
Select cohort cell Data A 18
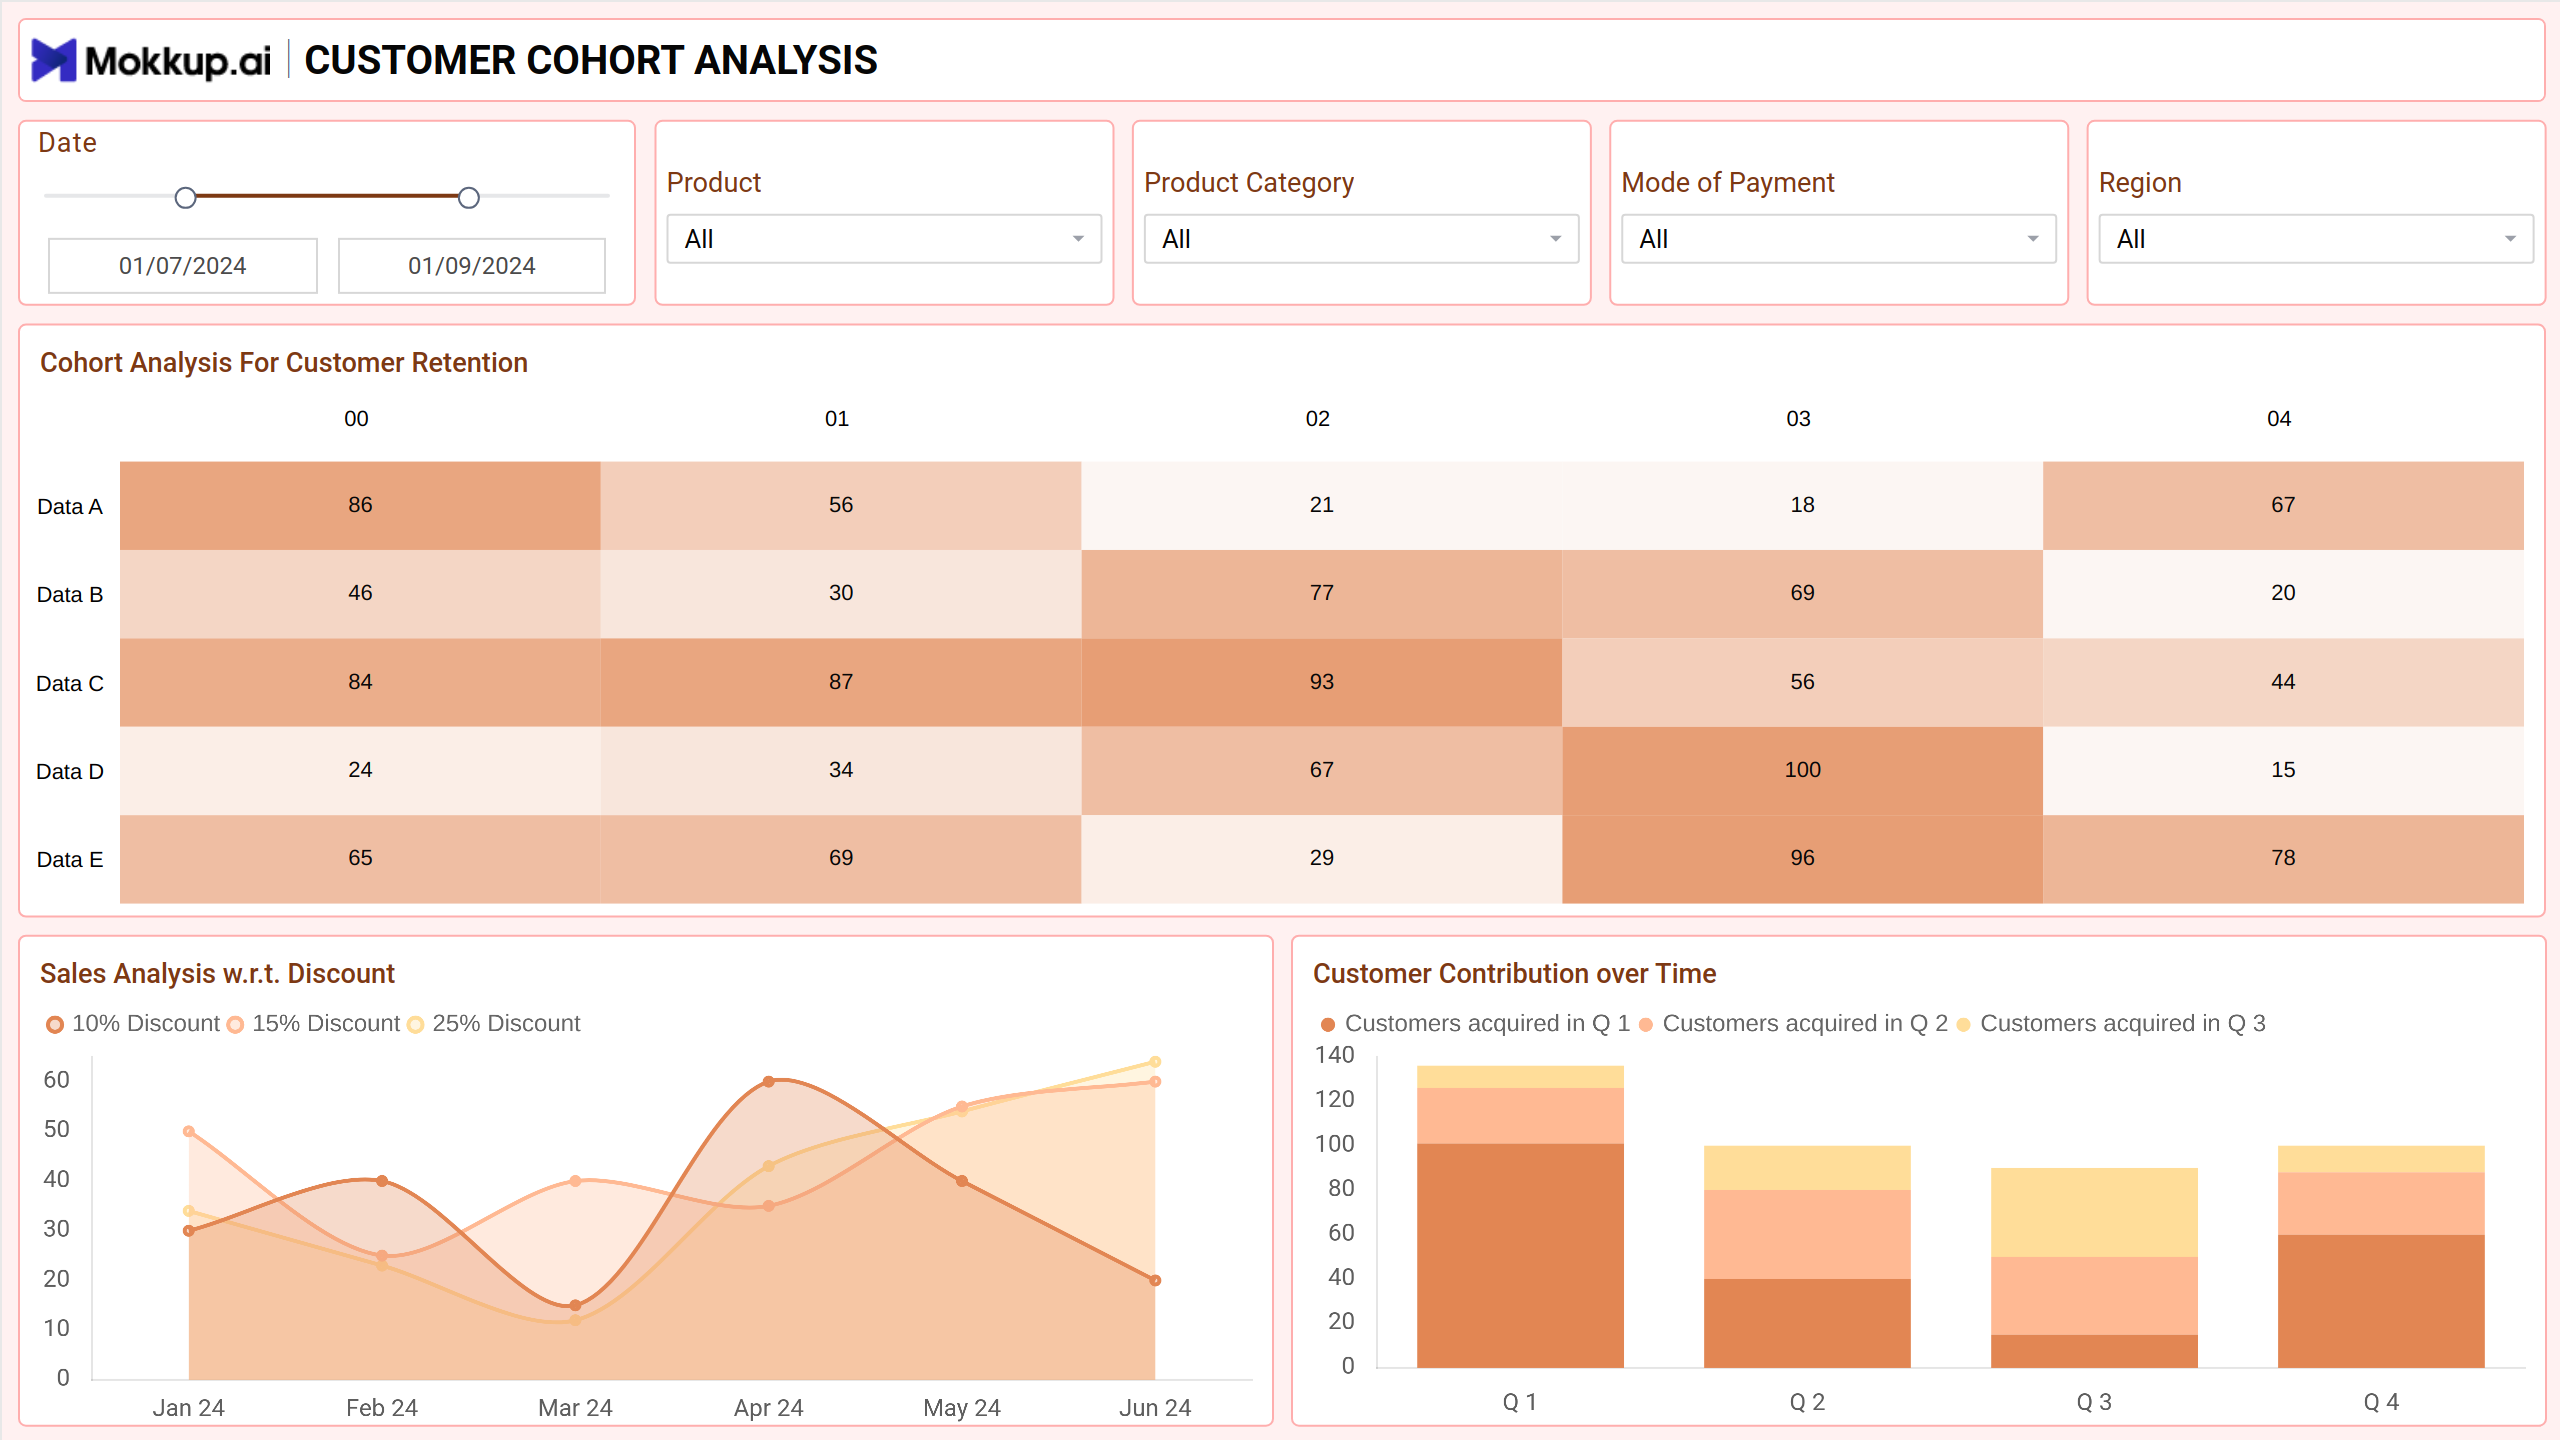pyautogui.click(x=1802, y=505)
